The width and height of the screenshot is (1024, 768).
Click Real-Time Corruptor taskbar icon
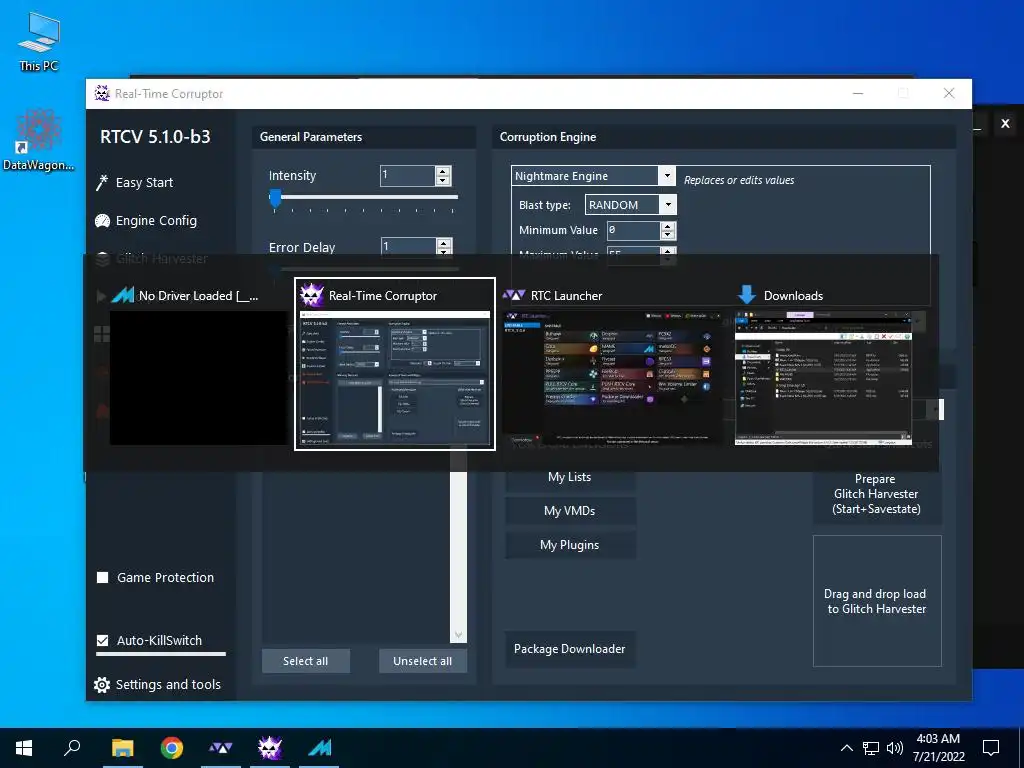tap(270, 748)
